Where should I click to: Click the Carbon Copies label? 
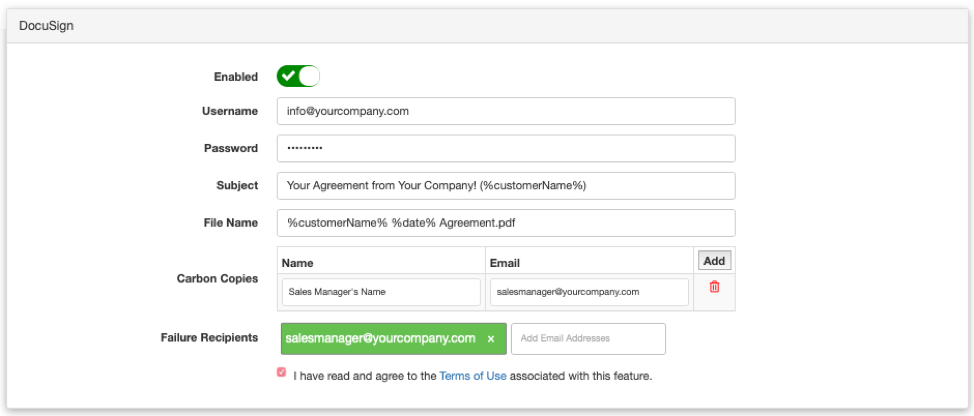pos(217,278)
